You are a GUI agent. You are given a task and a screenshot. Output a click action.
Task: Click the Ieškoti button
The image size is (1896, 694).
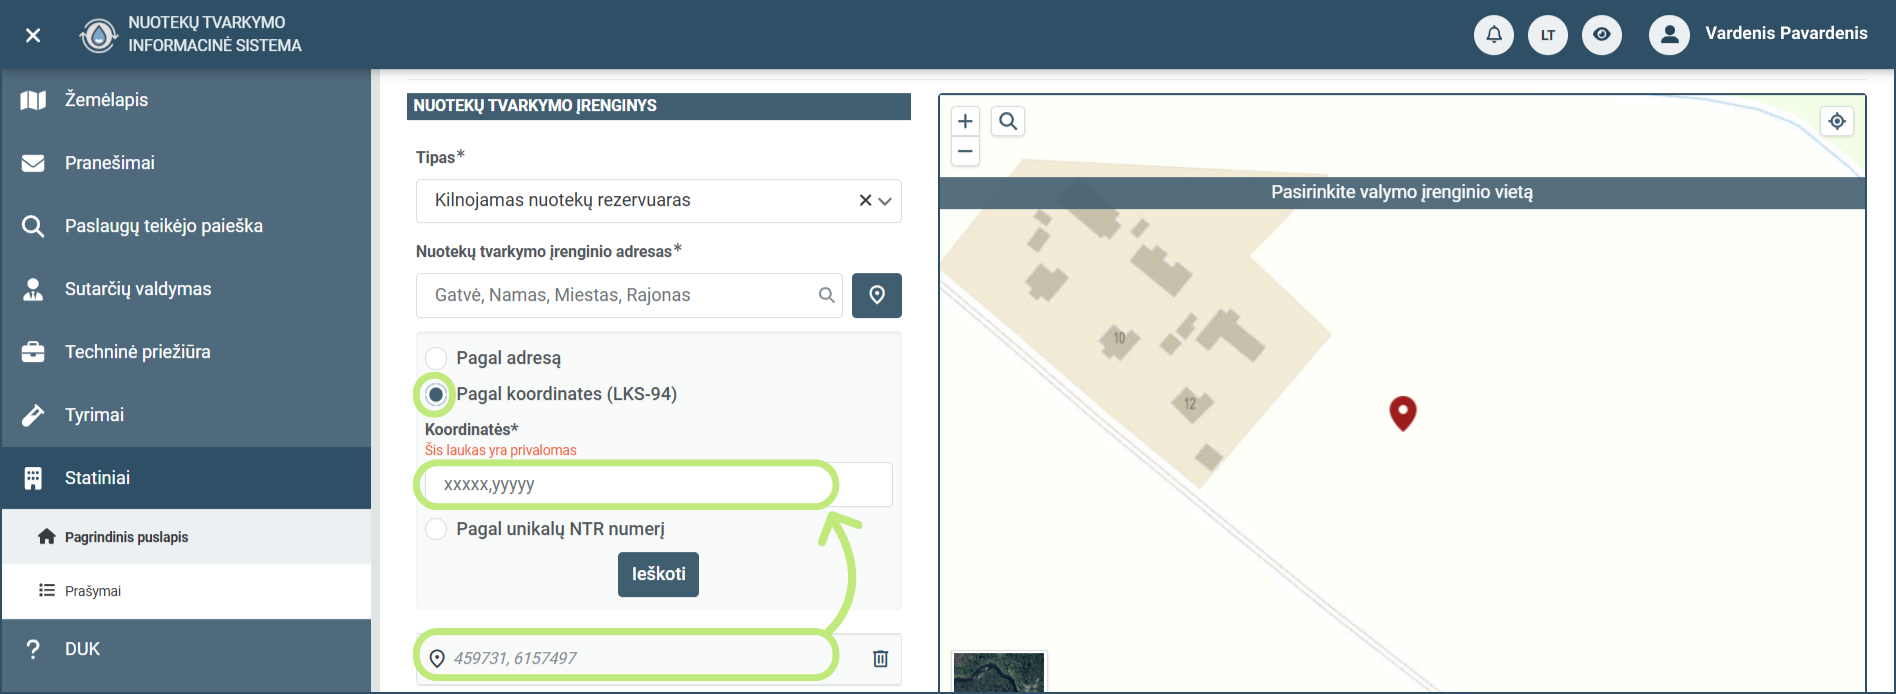click(x=658, y=574)
